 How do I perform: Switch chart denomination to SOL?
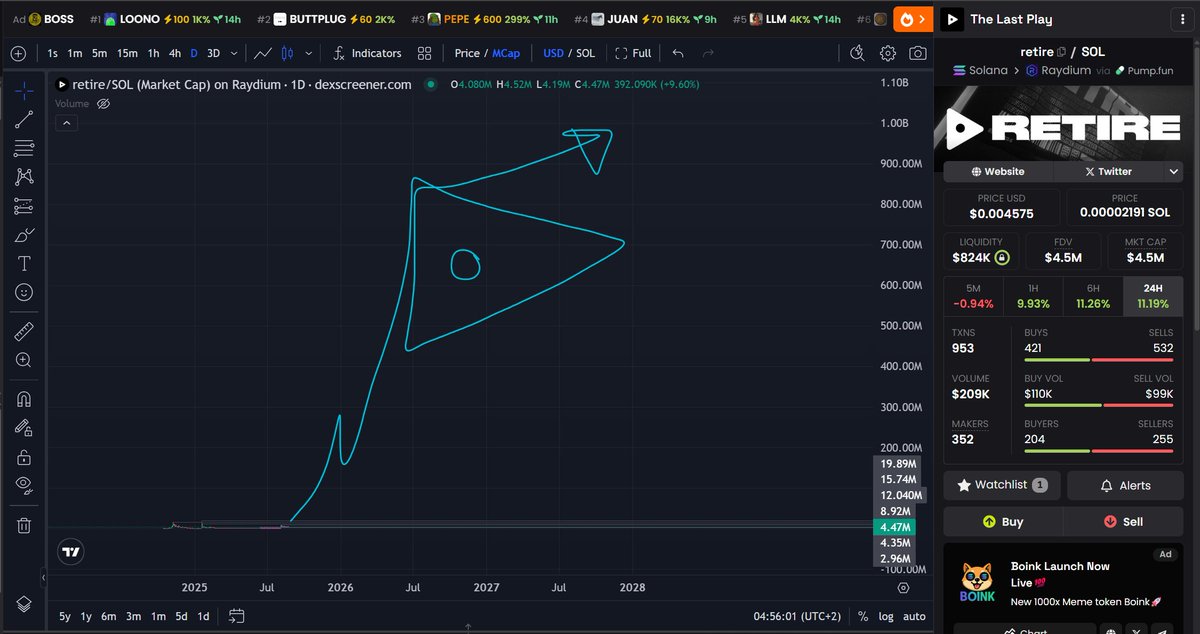pyautogui.click(x=585, y=53)
